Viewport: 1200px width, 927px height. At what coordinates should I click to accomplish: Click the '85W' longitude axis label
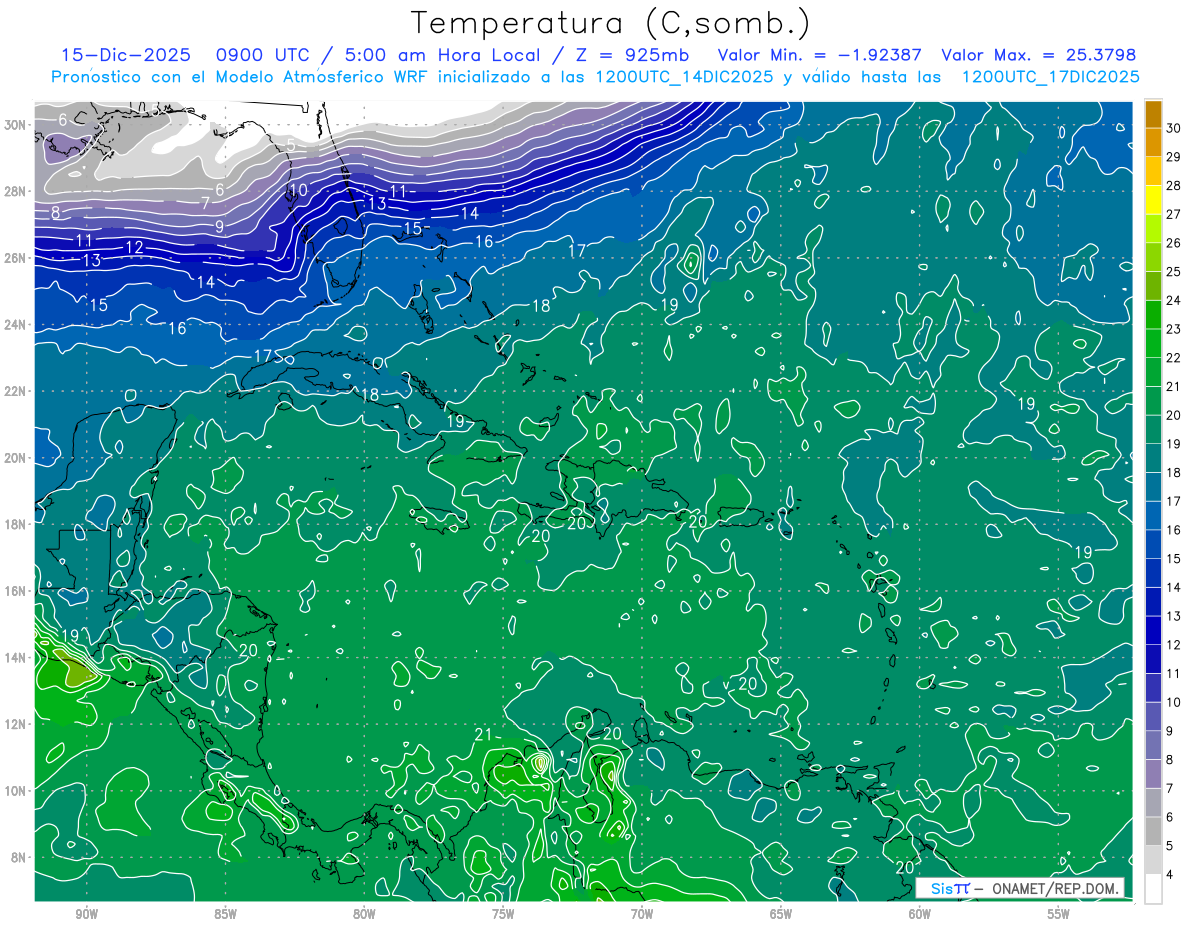(x=225, y=915)
